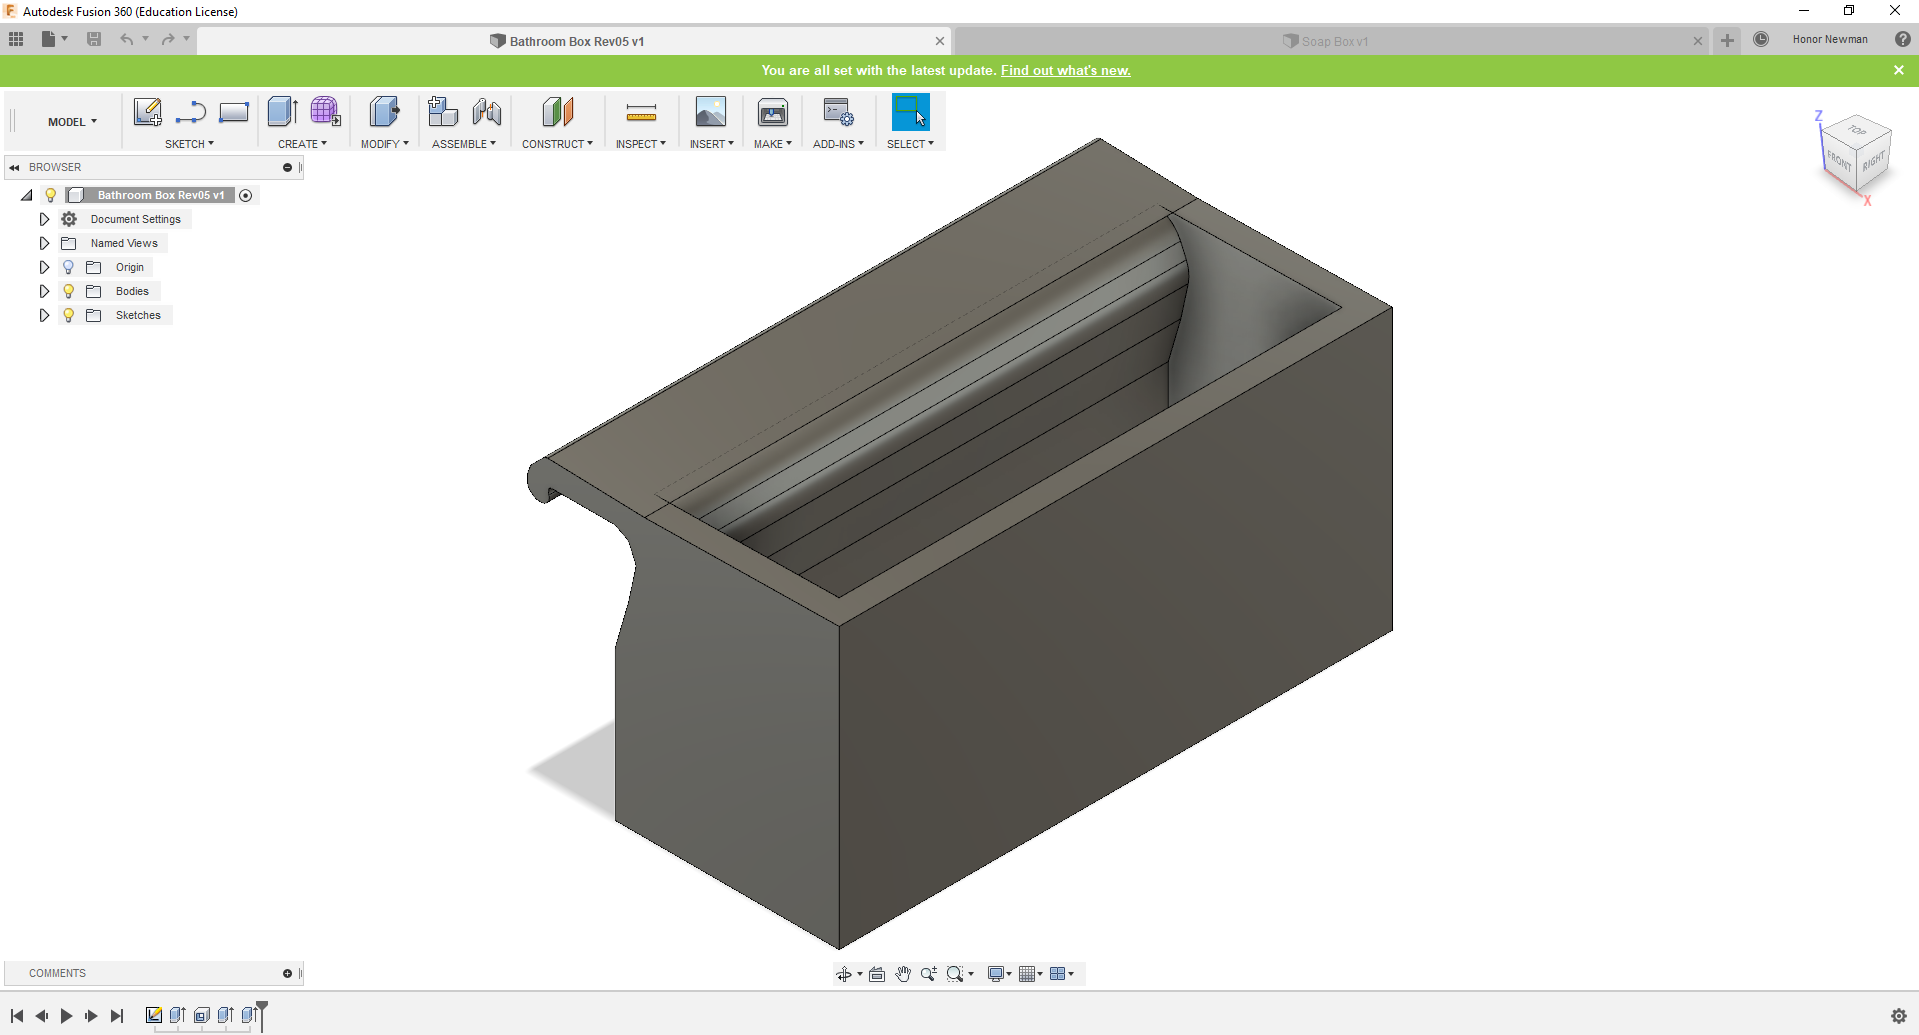Jump to timeline beginning
This screenshot has width=1919, height=1035.
(x=17, y=1016)
